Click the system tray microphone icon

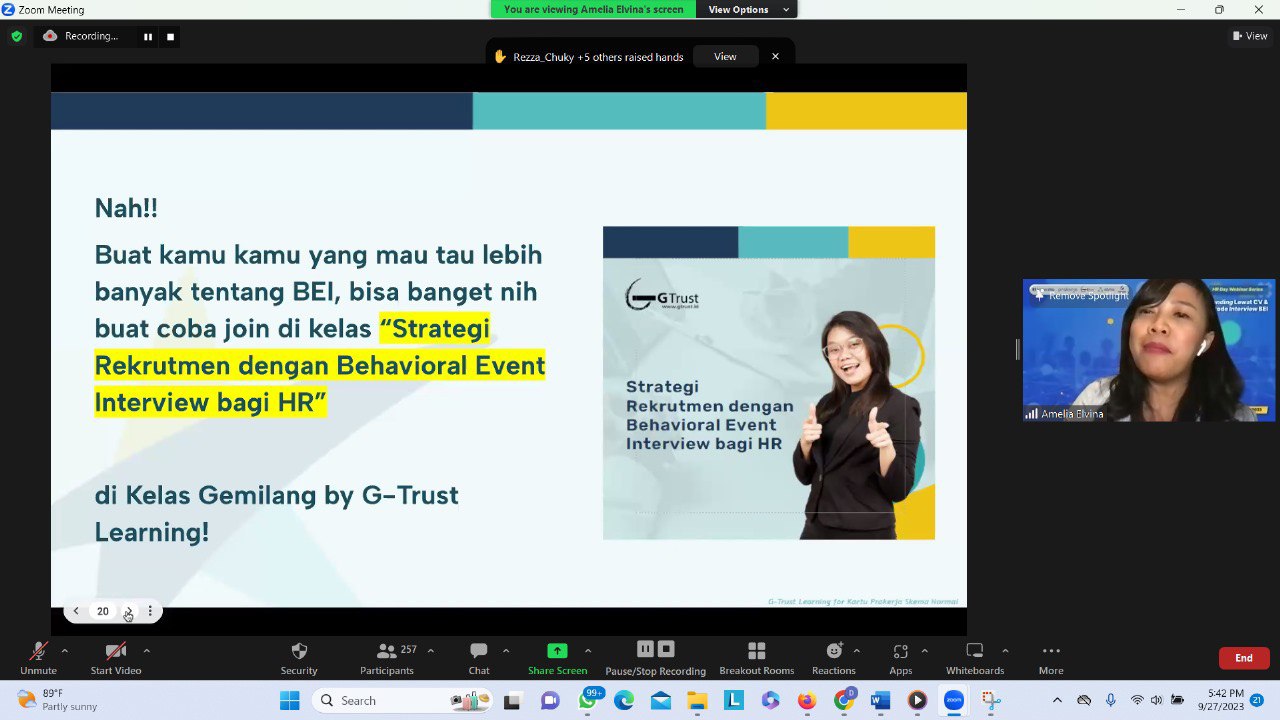[1111, 700]
